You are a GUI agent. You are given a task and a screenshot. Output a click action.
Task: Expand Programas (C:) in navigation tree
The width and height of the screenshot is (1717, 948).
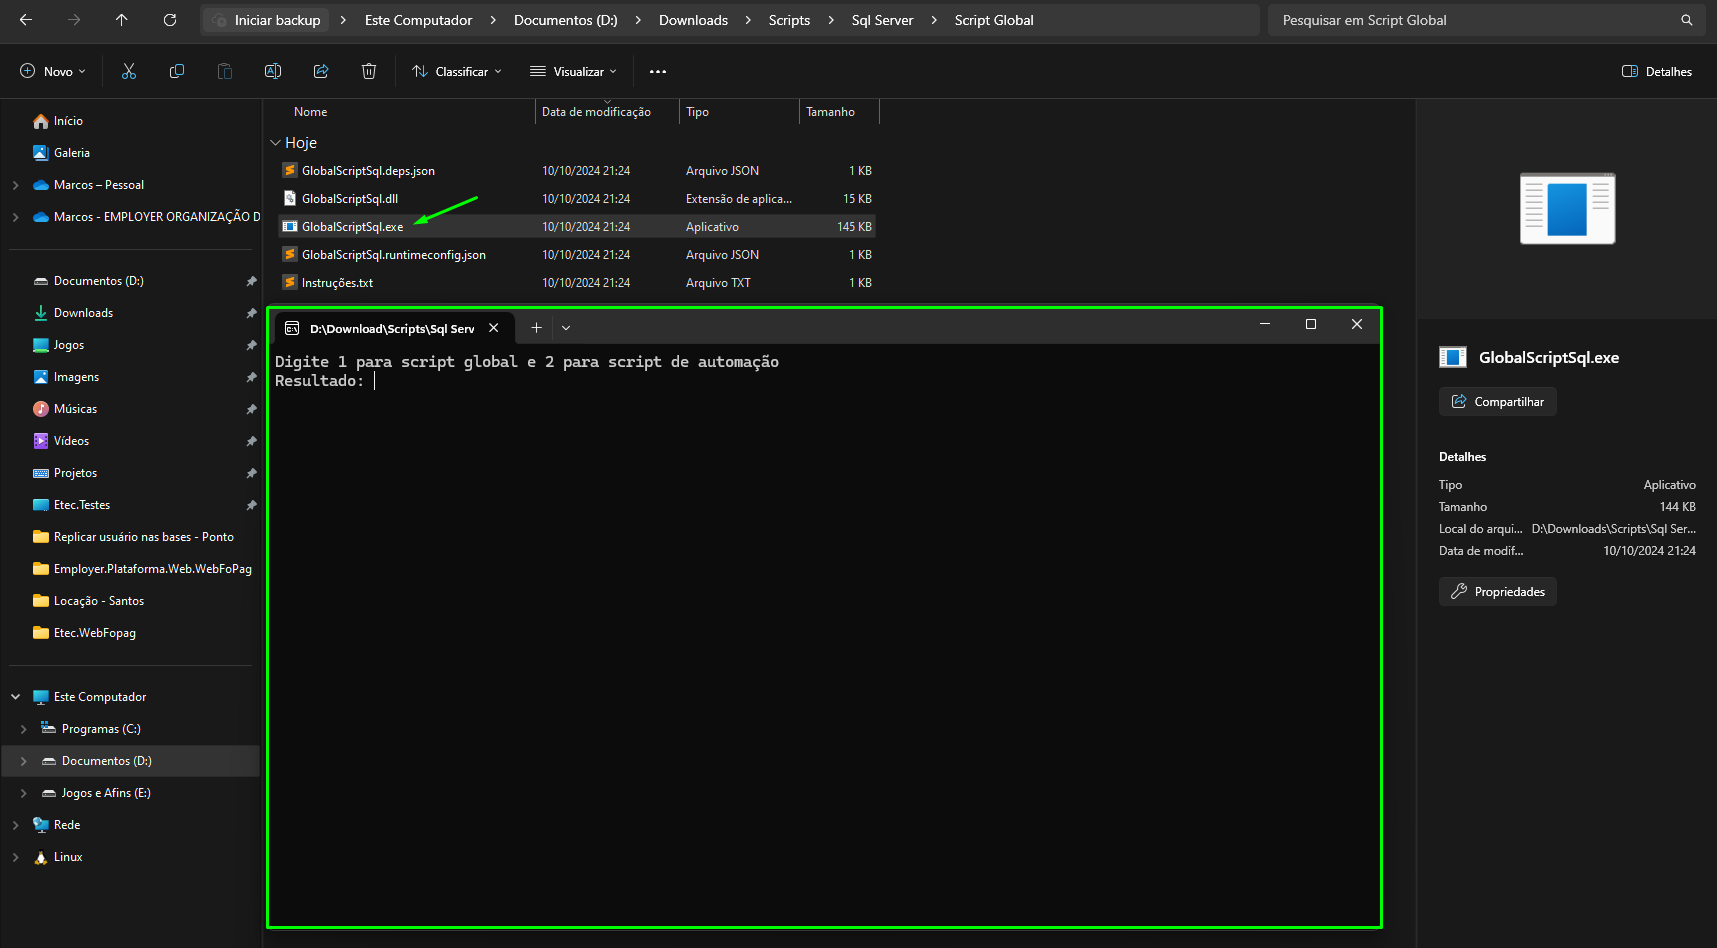24,729
